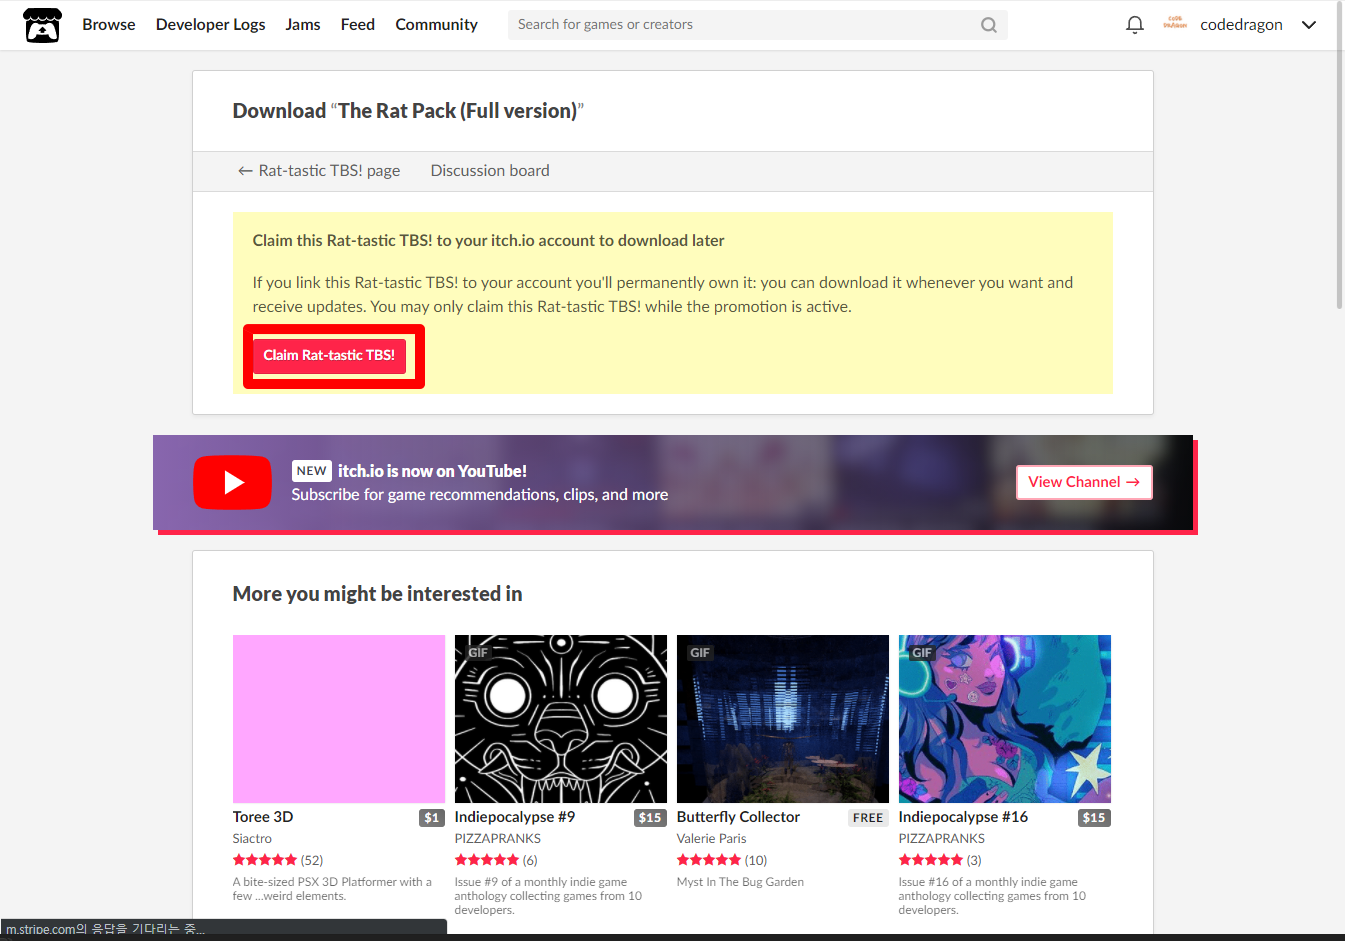Image resolution: width=1345 pixels, height=941 pixels.
Task: Open the Indiepocalypse #9 cover thumbnail
Action: click(561, 719)
